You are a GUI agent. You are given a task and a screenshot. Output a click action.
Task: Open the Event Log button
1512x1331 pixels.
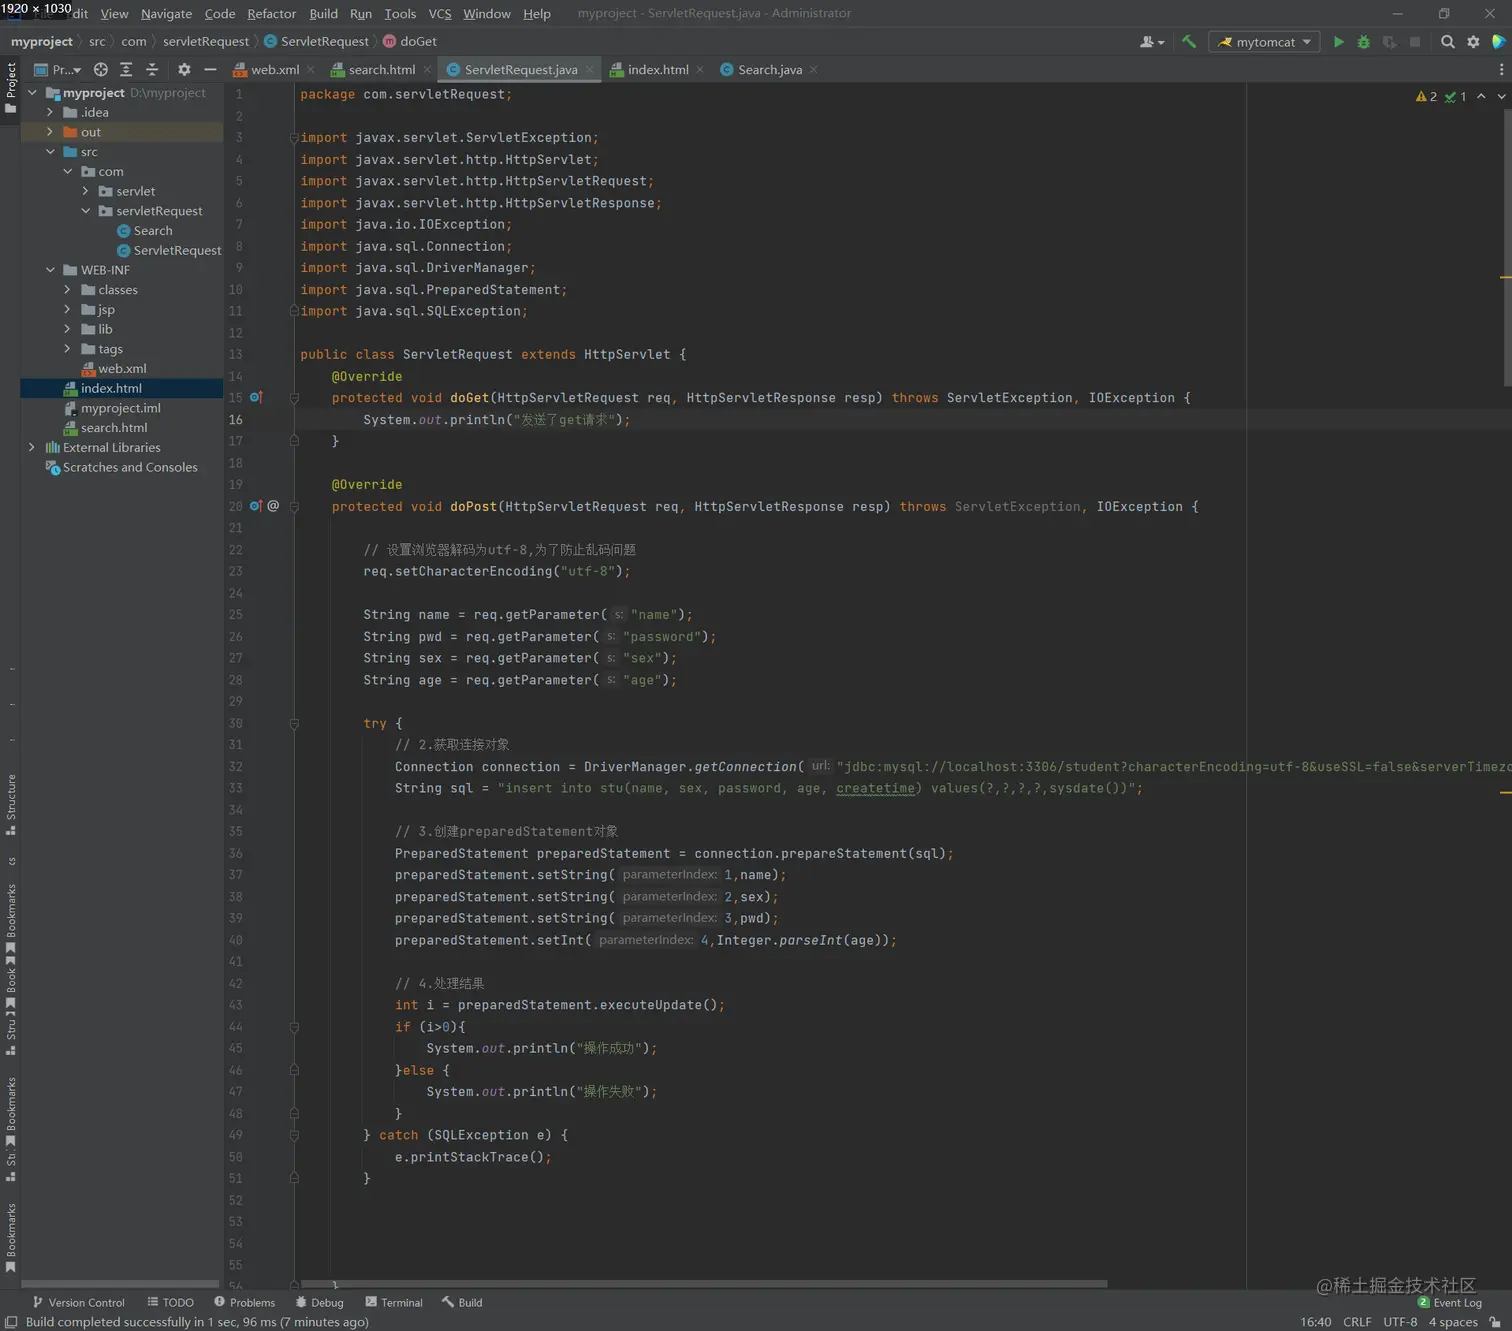(x=1450, y=1303)
